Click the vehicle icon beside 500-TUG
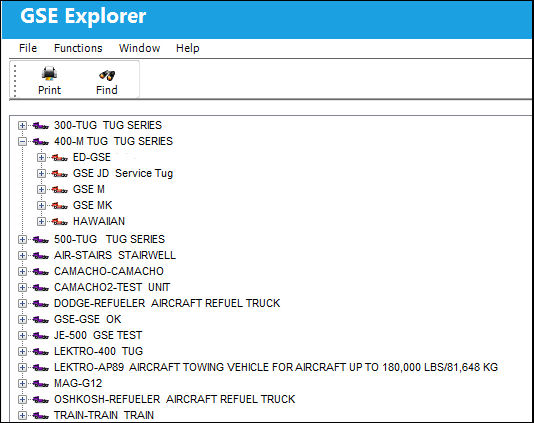This screenshot has width=534, height=423. pyautogui.click(x=41, y=240)
